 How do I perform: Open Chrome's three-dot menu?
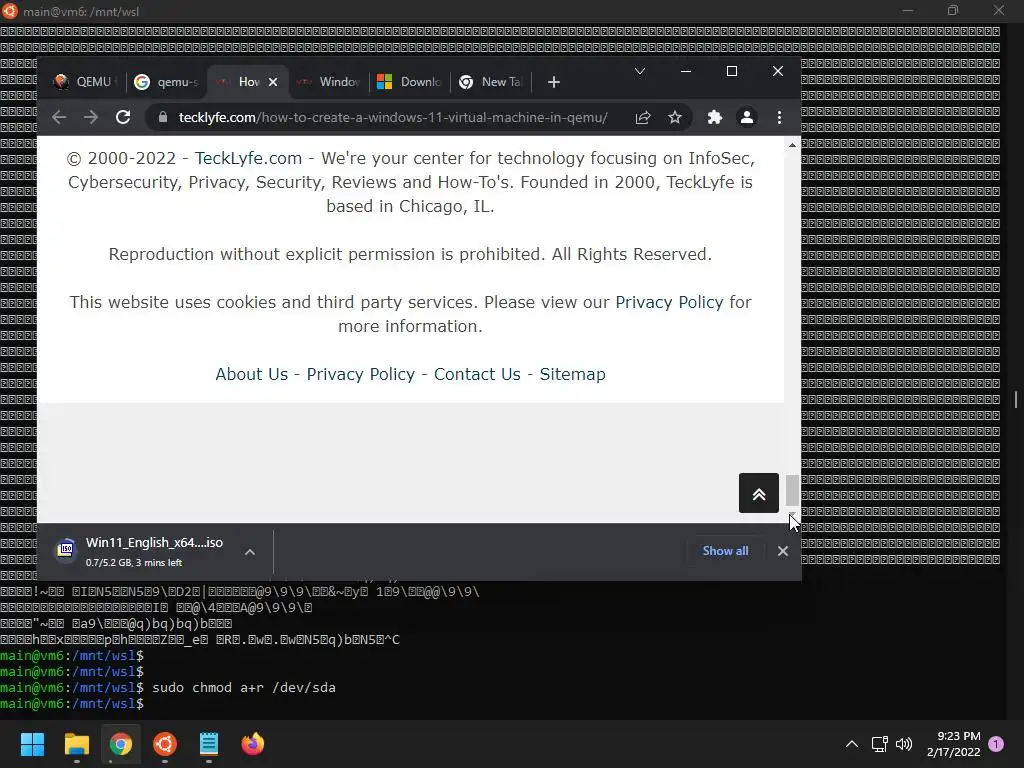[779, 118]
